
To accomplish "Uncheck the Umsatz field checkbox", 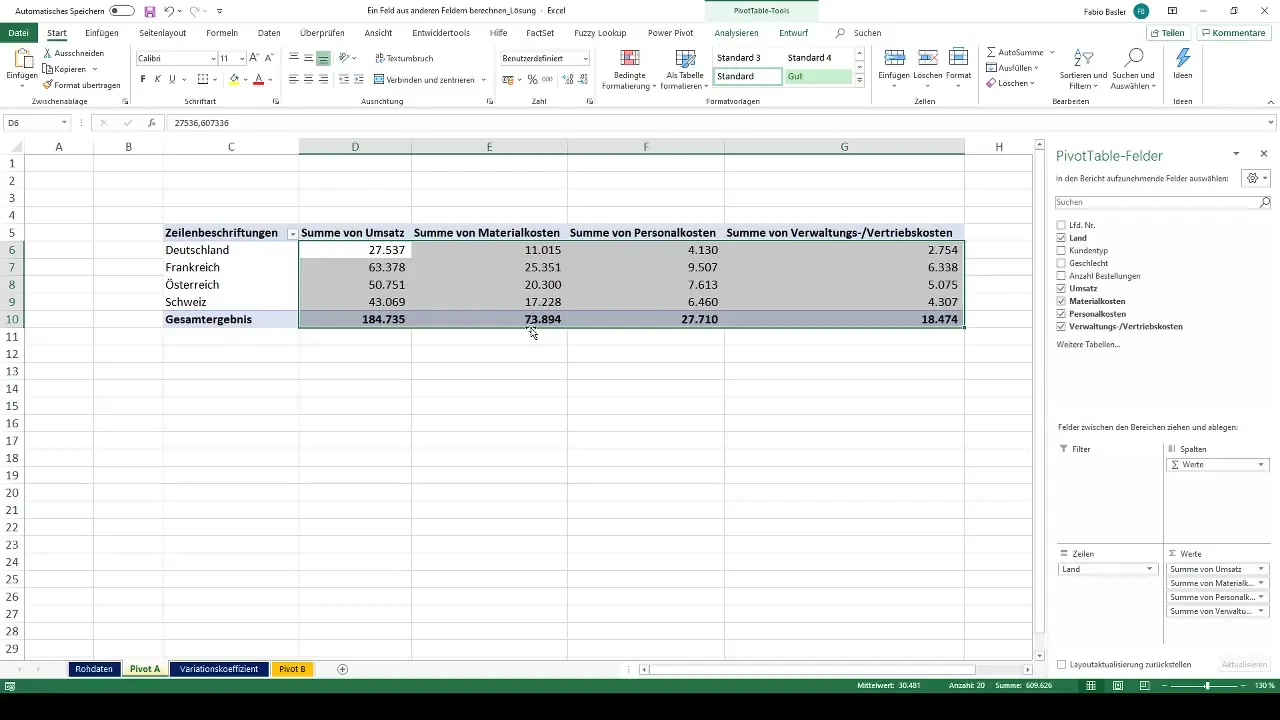I will coord(1062,288).
